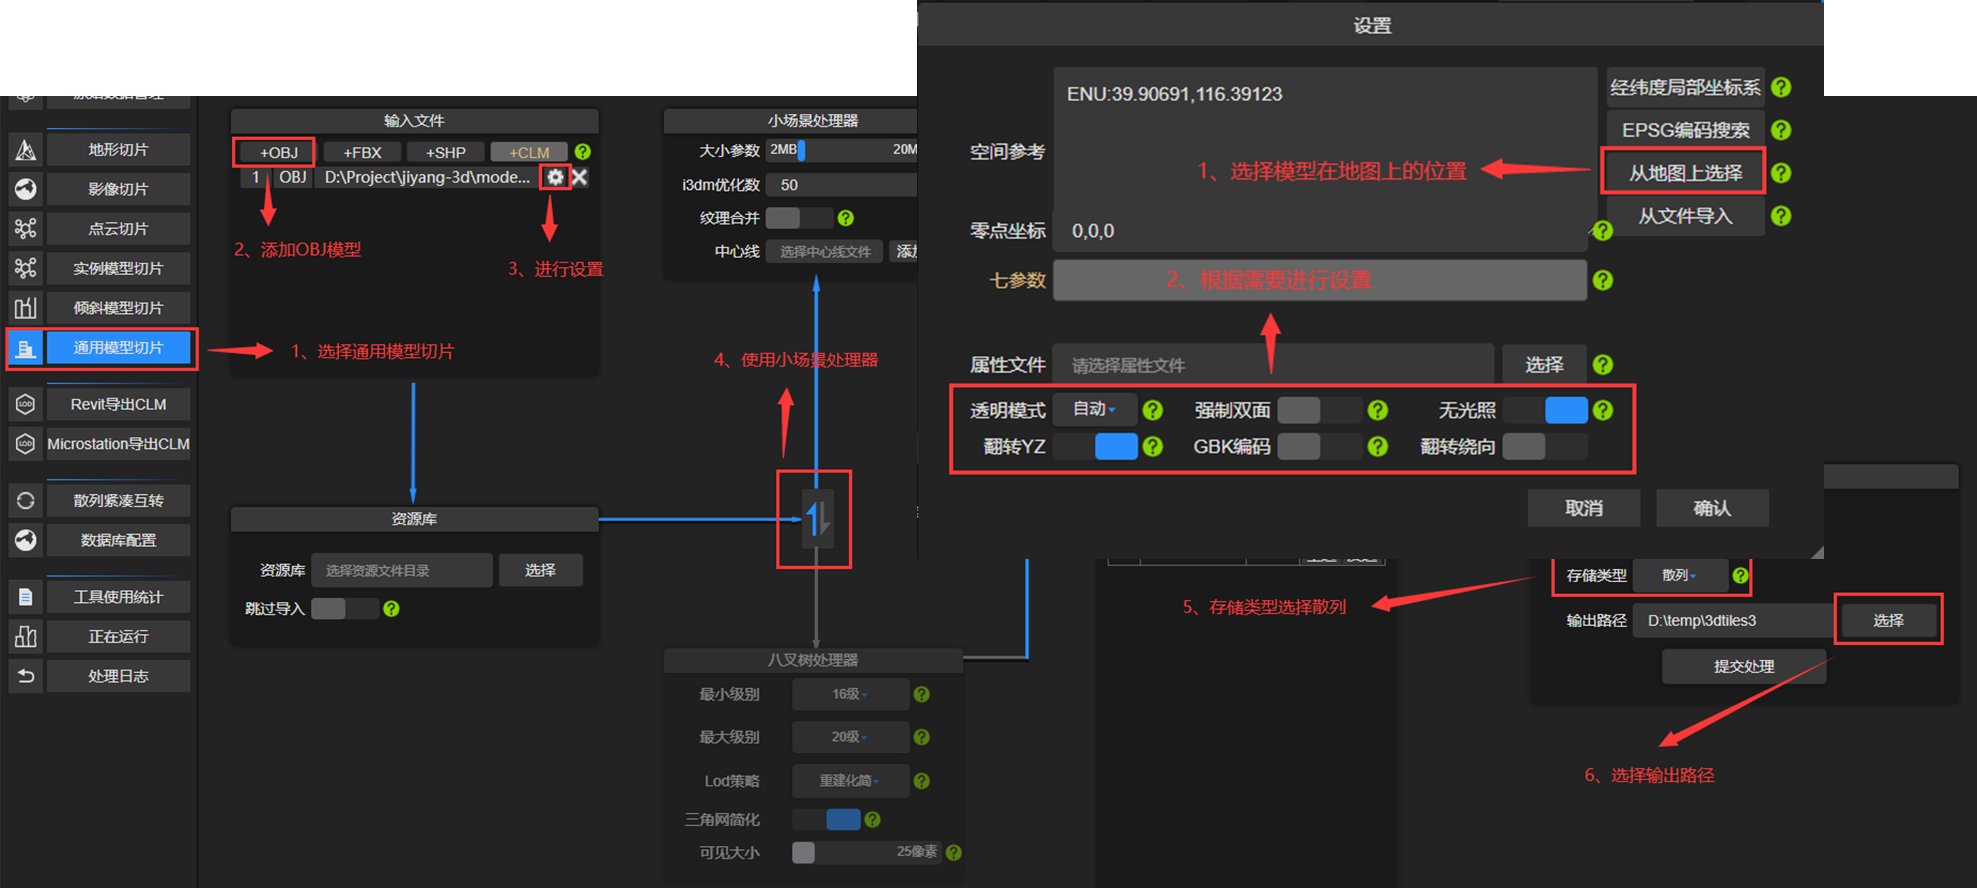Open the storage type dropdown

(1679, 575)
